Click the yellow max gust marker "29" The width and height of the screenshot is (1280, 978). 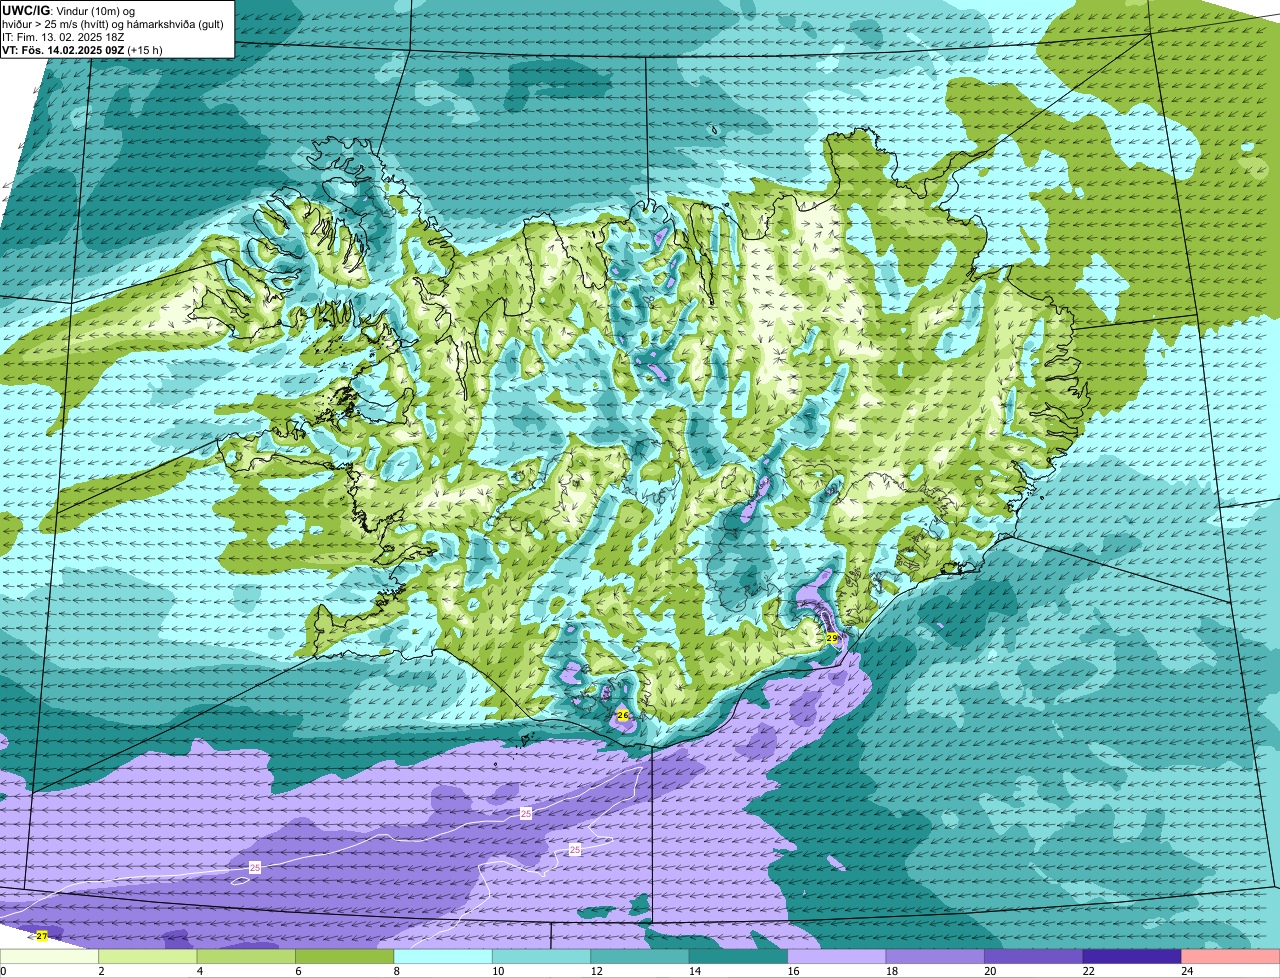point(832,638)
